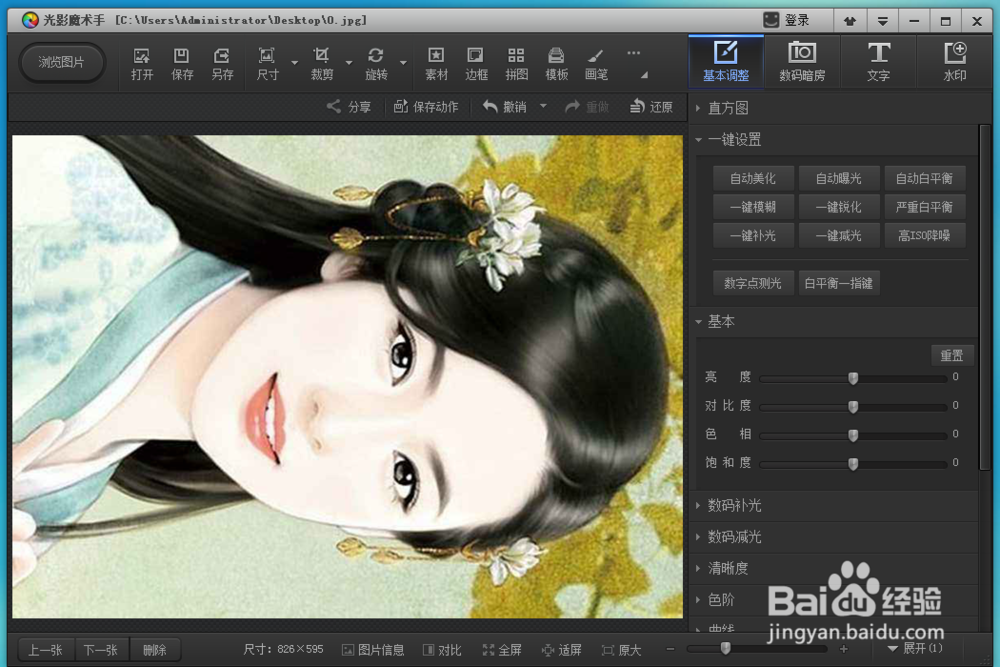Save the image using the 保存 icon

182,64
